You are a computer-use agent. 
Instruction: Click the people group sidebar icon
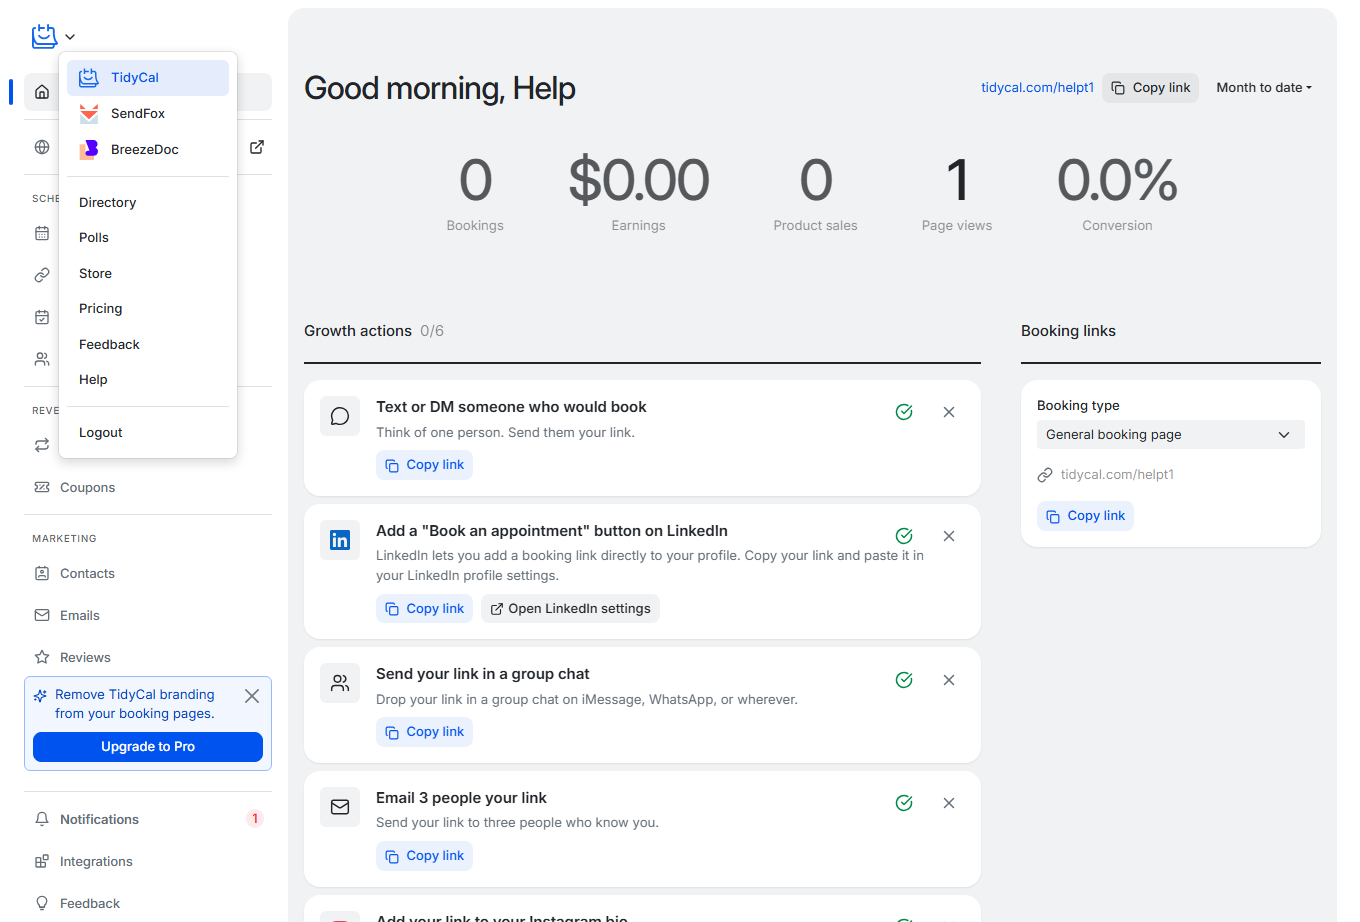pyautogui.click(x=42, y=359)
